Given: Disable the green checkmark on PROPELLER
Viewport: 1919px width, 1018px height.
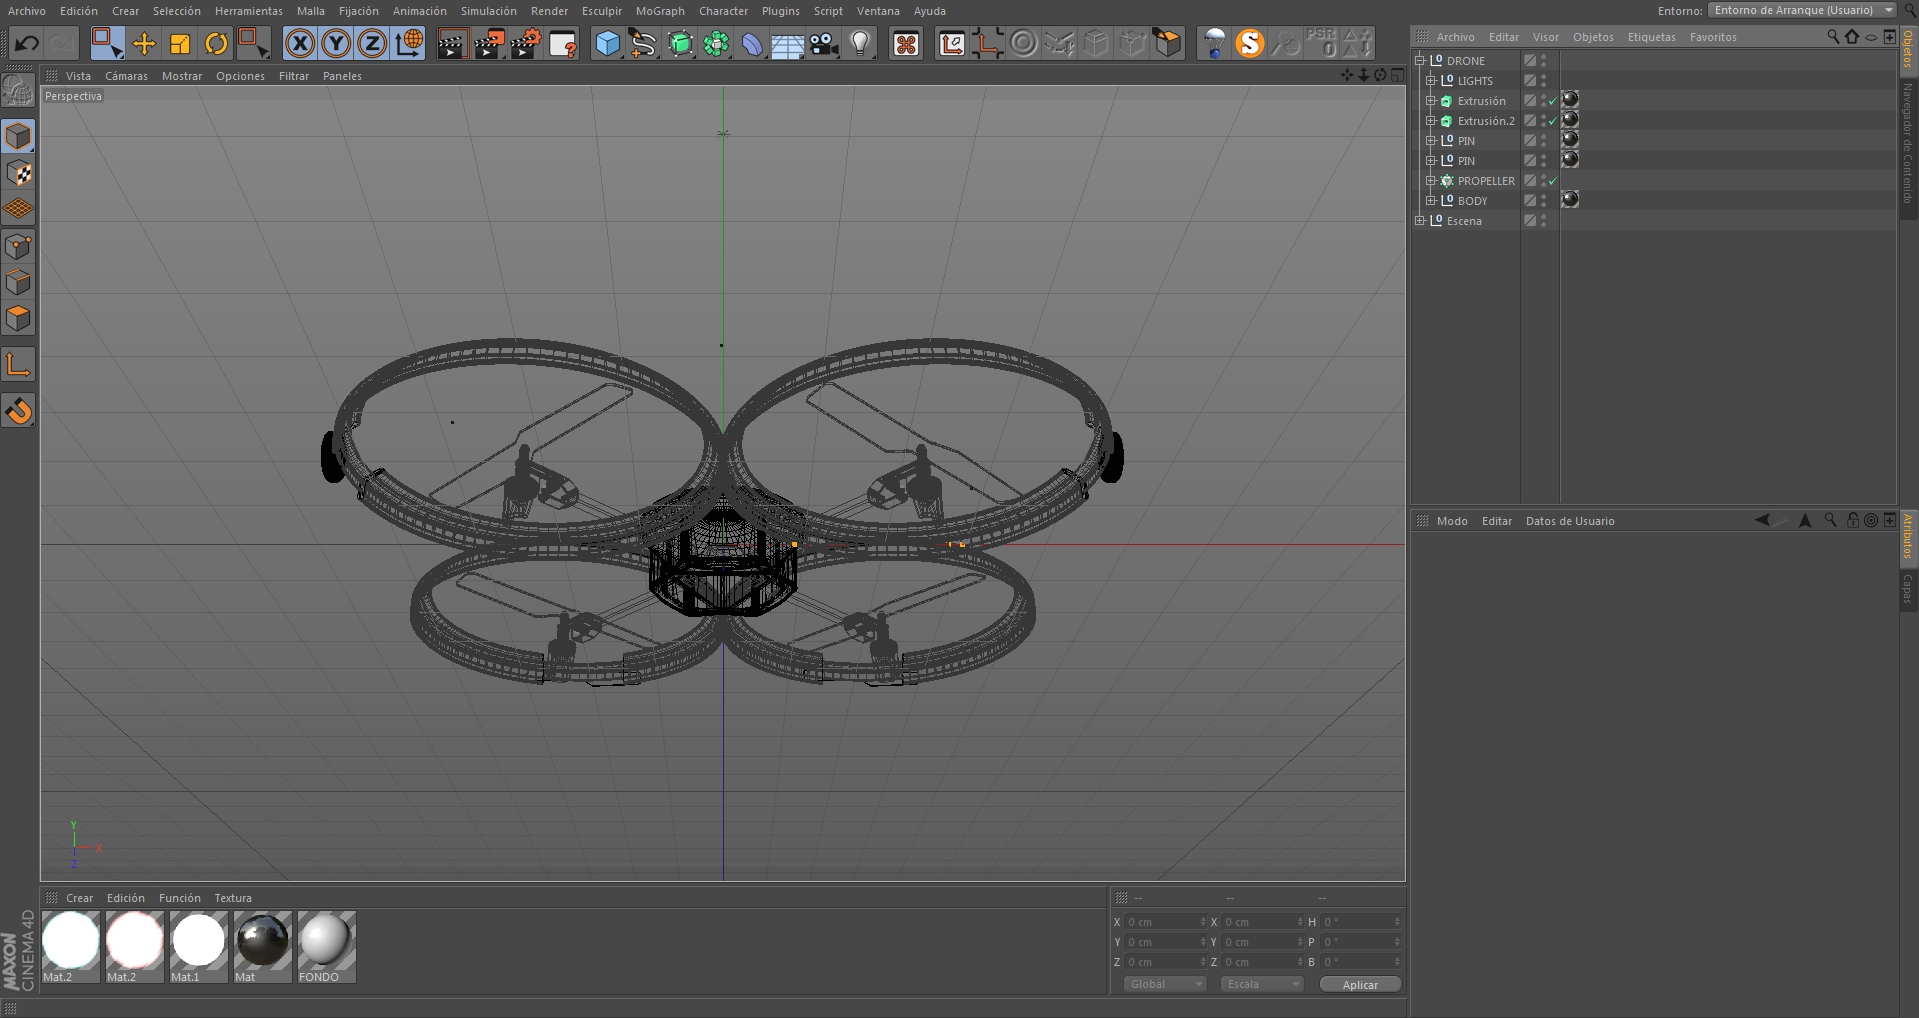Looking at the screenshot, I should [1553, 181].
